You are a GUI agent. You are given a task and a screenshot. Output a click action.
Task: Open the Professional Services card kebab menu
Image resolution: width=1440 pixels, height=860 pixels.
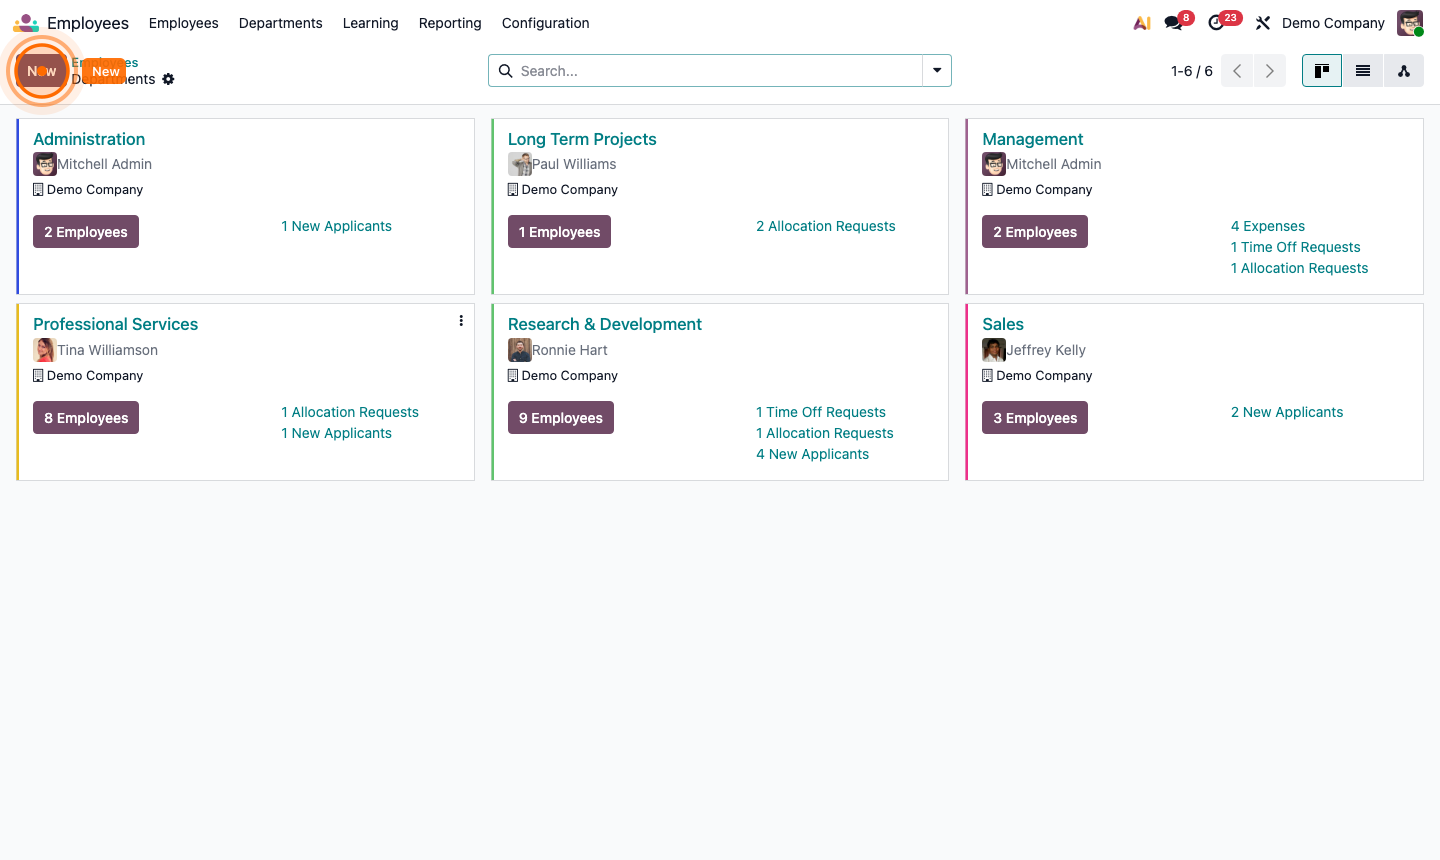pyautogui.click(x=461, y=320)
